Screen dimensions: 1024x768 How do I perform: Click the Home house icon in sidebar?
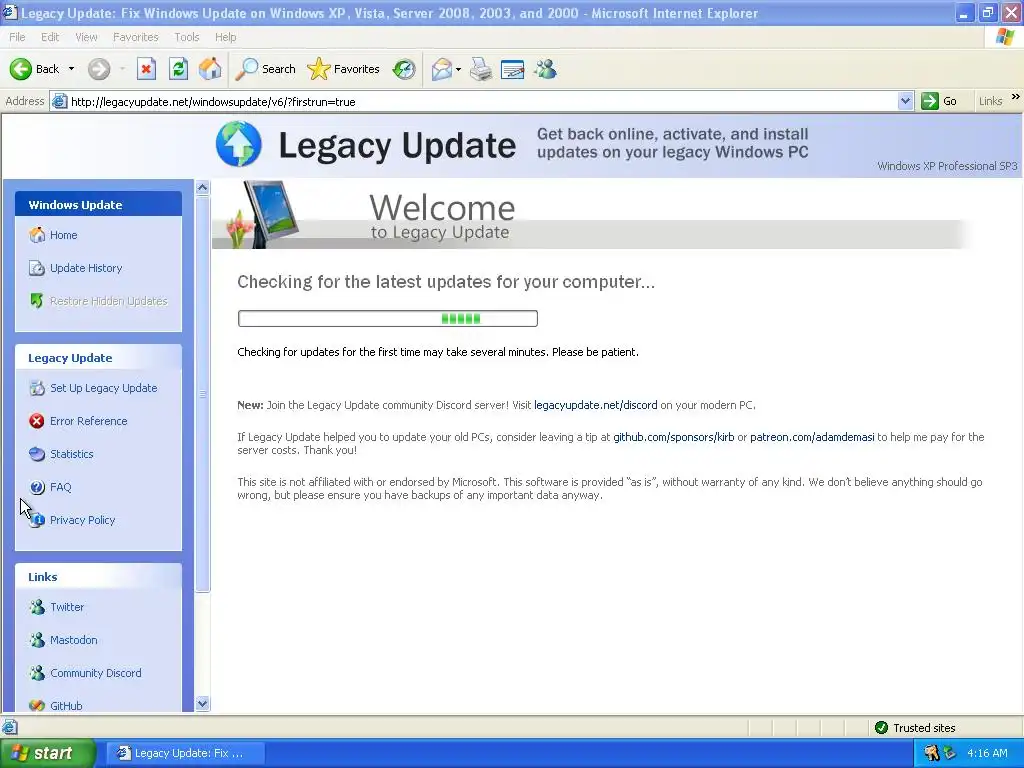point(37,235)
